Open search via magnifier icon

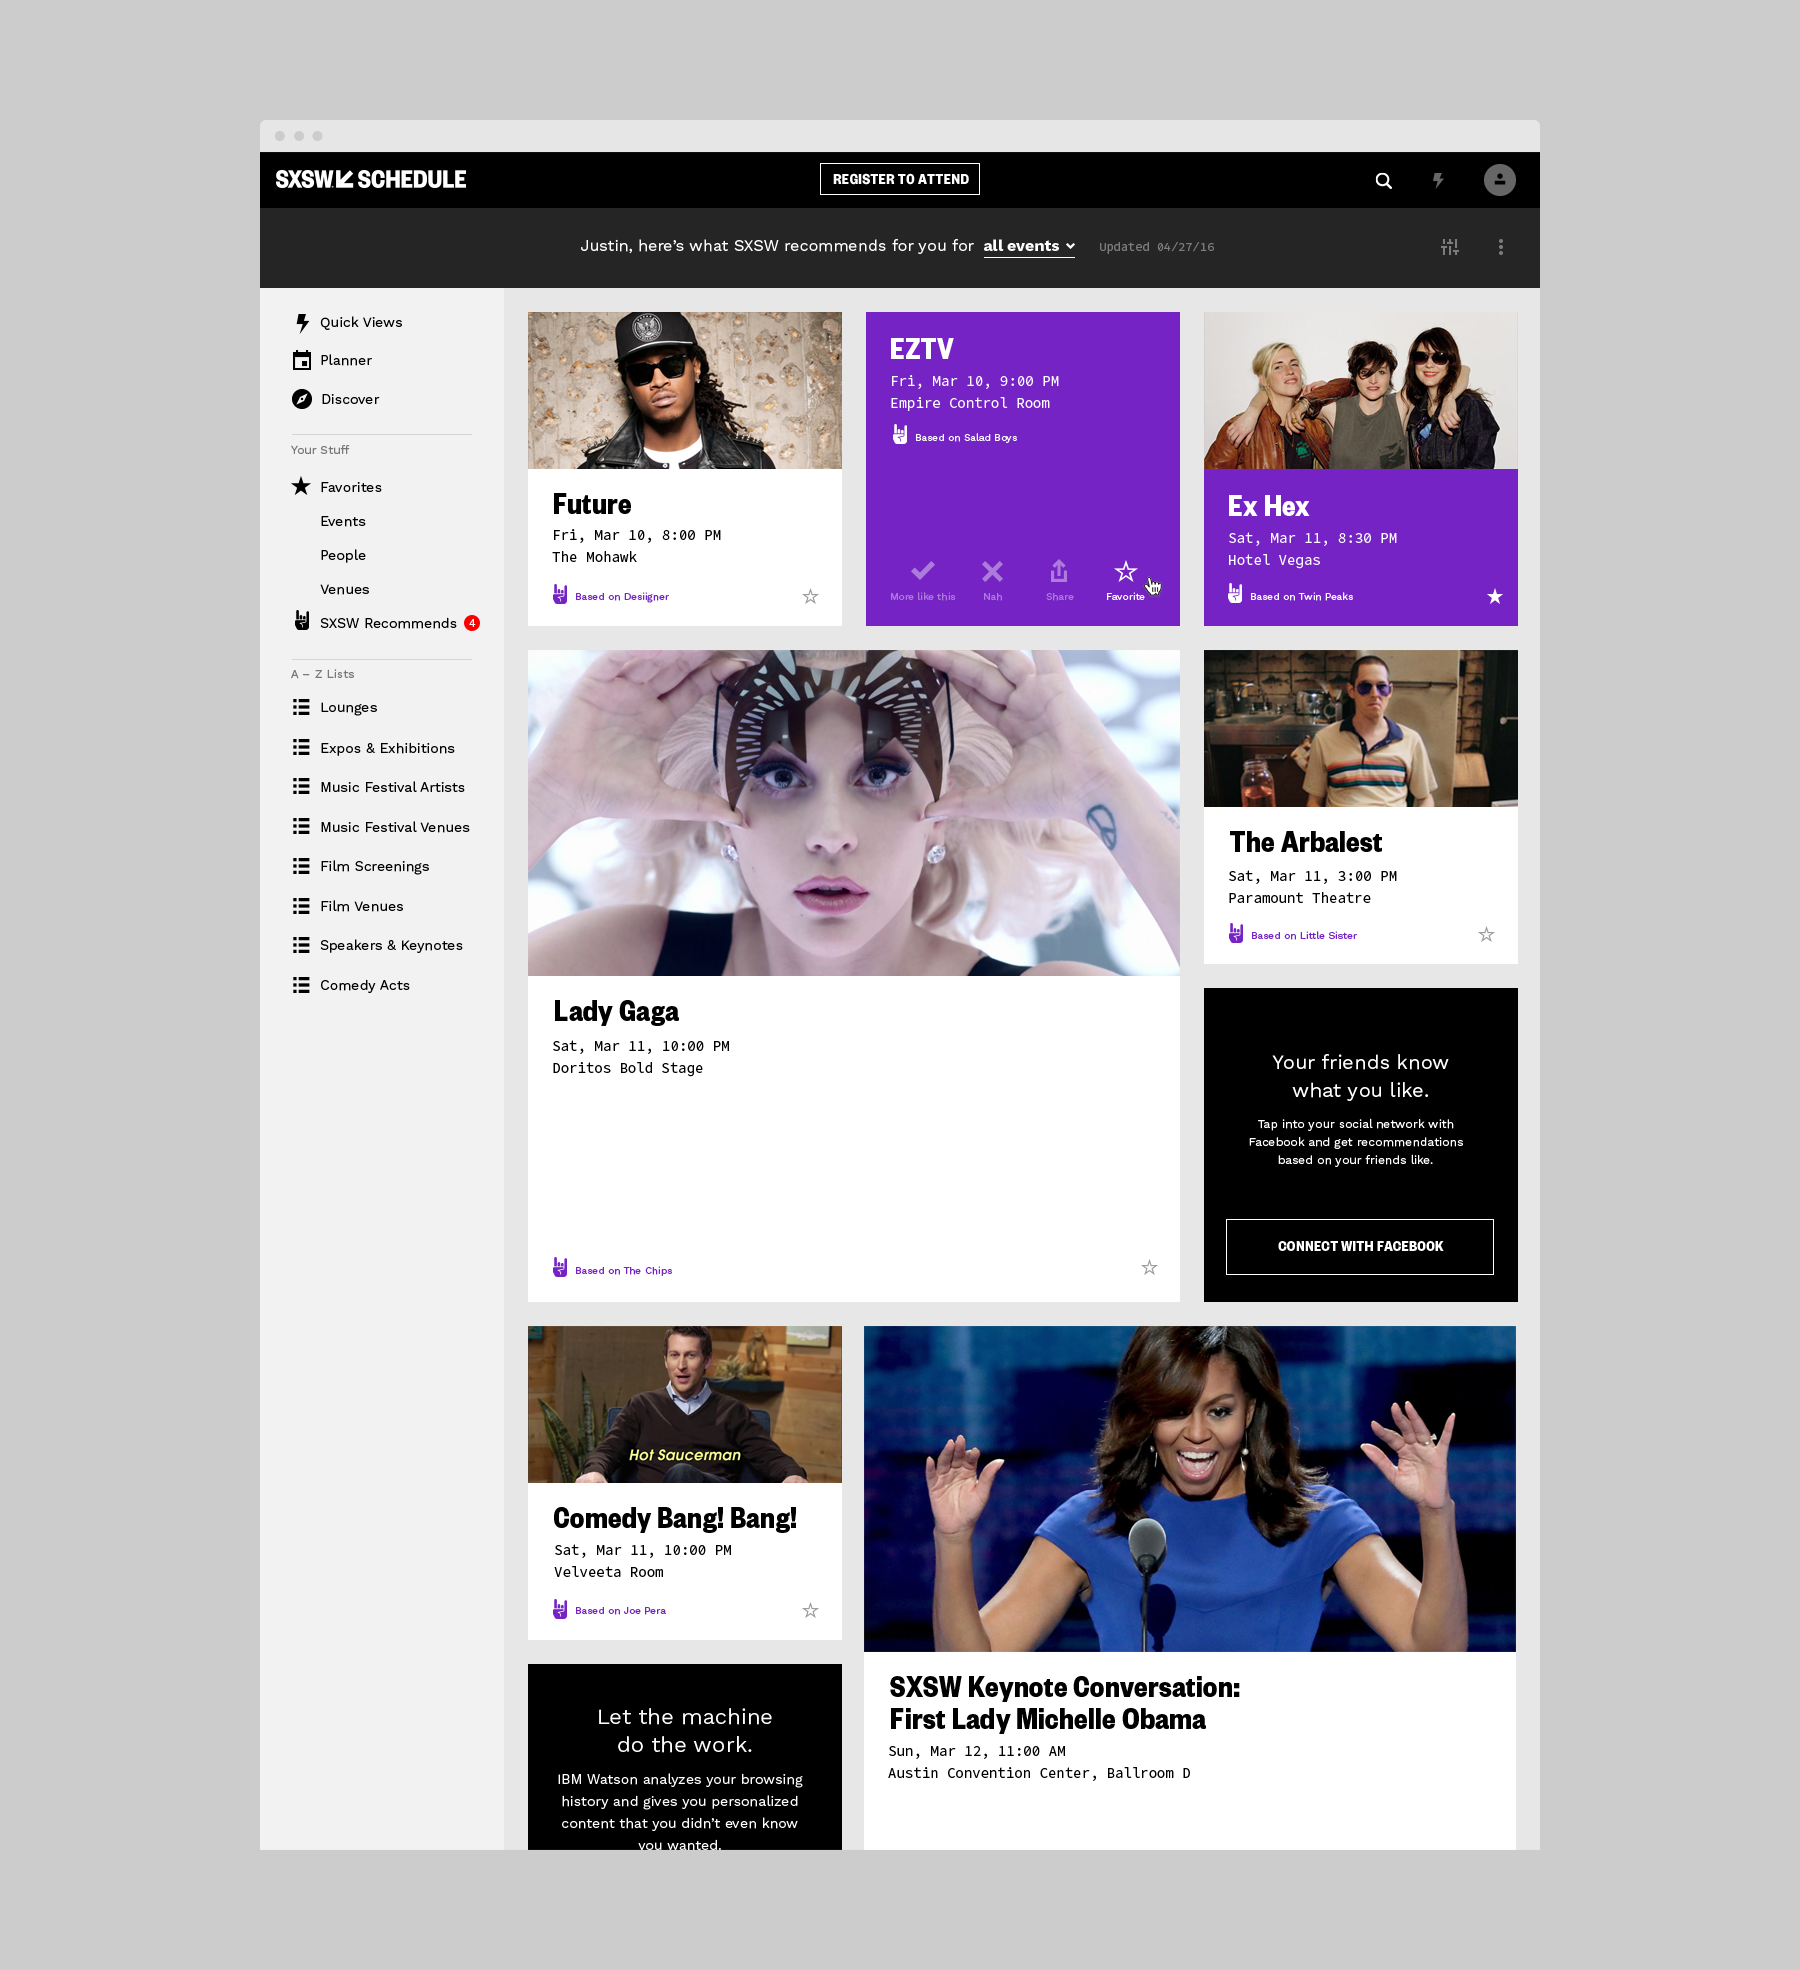tap(1383, 181)
